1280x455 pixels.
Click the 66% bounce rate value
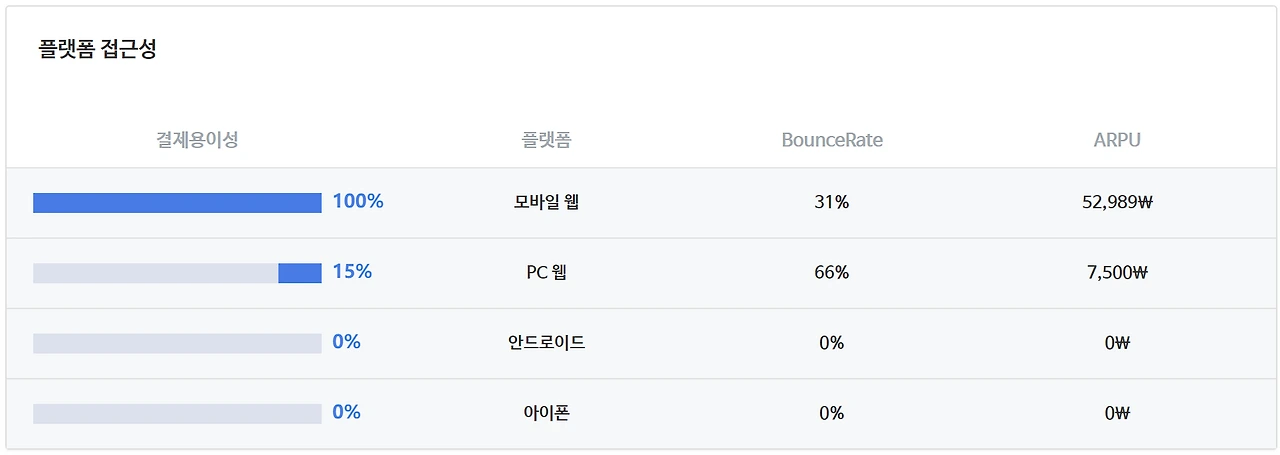(x=832, y=273)
